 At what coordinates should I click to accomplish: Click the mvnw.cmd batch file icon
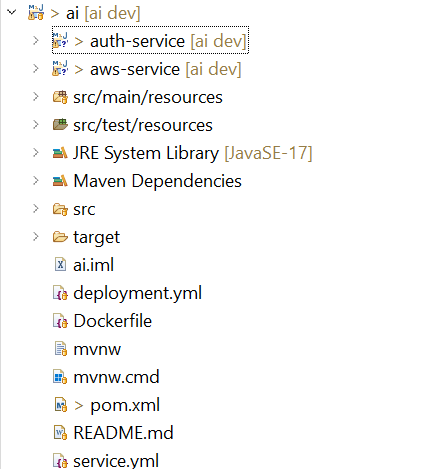point(60,377)
